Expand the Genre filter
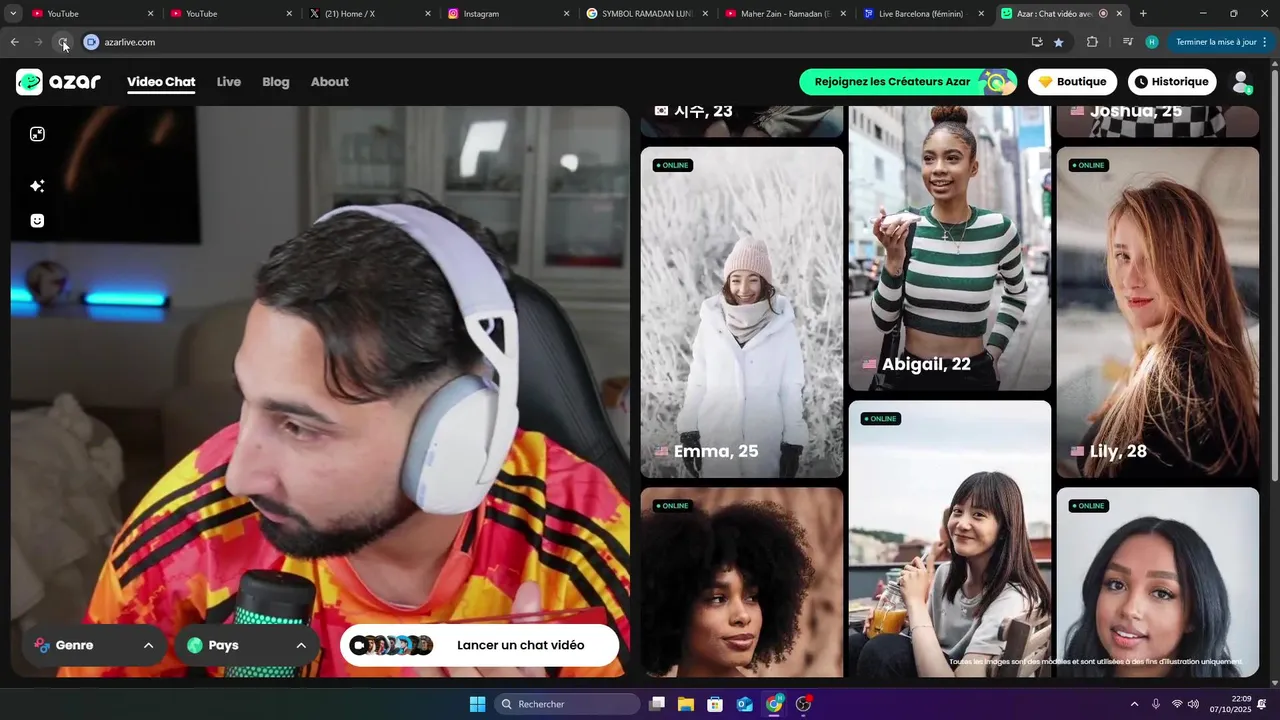Screen dimensions: 1280x720 coord(93,645)
